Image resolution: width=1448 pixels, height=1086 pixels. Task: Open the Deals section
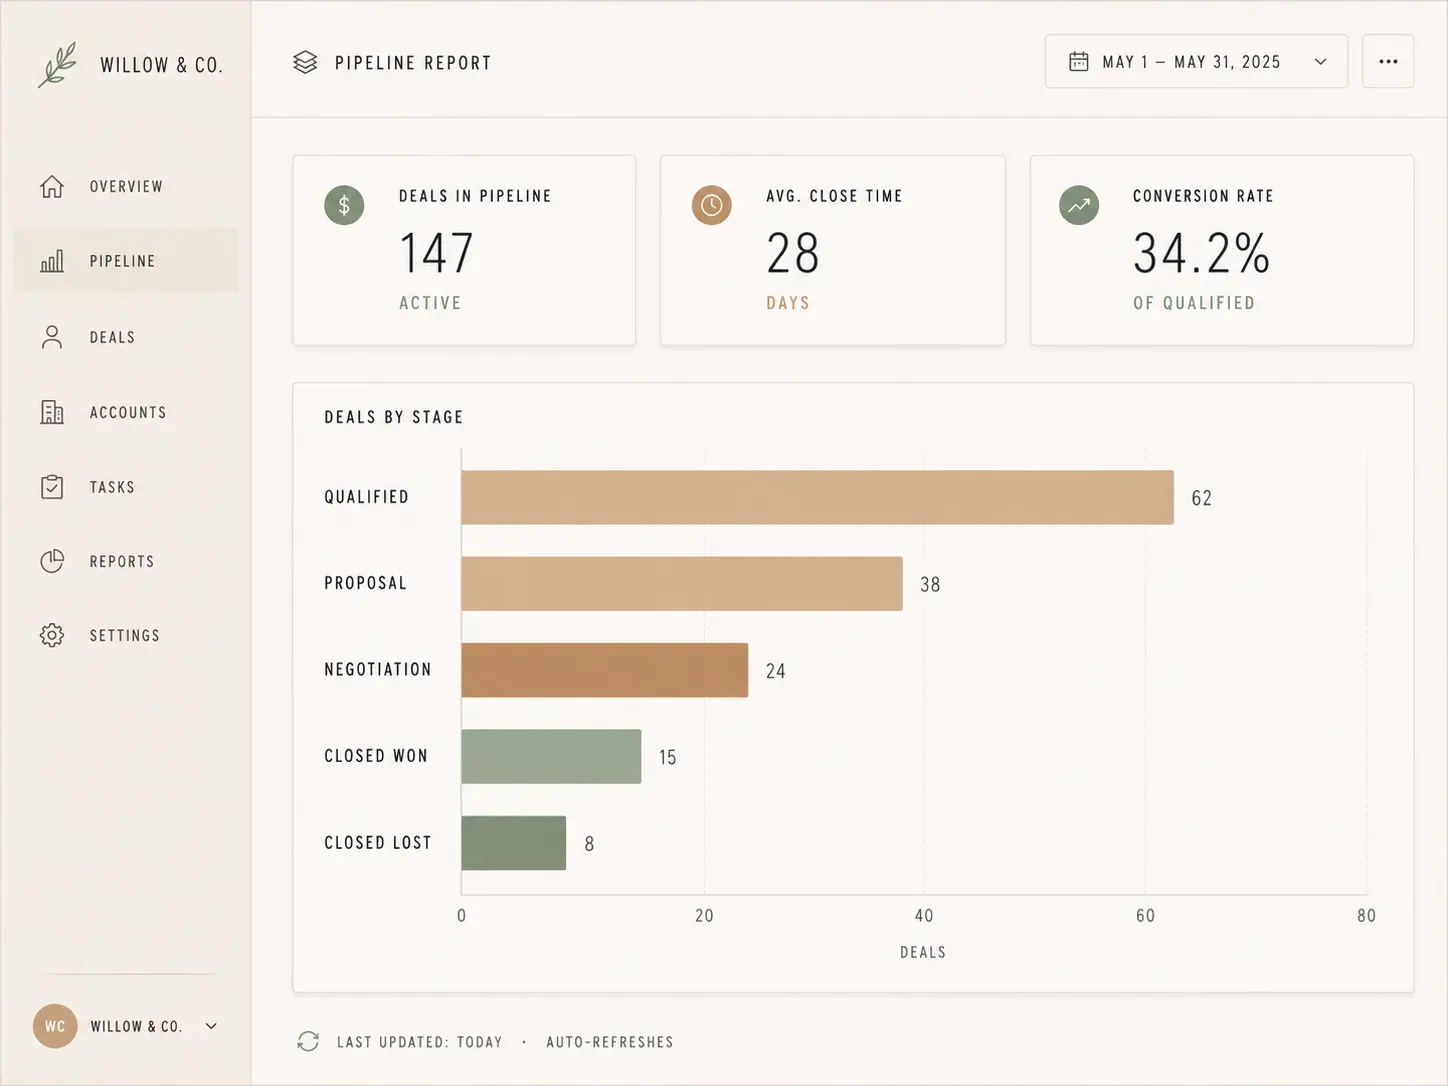point(126,337)
